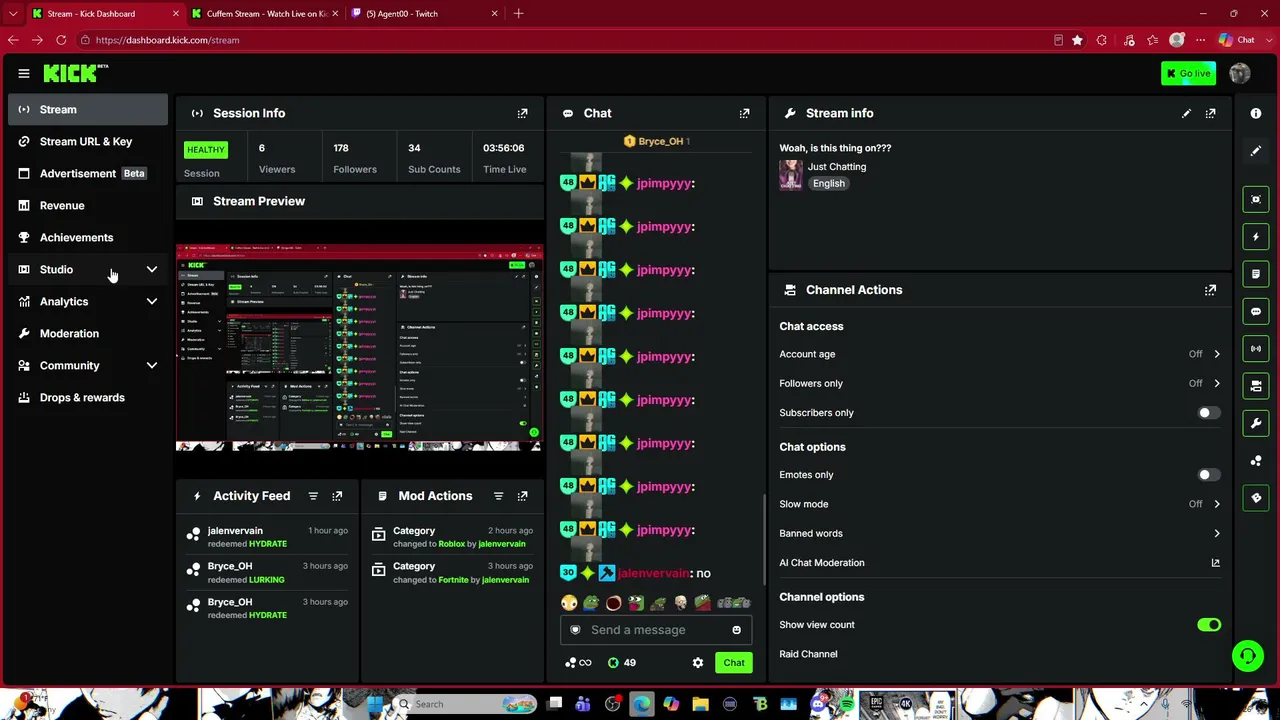This screenshot has width=1280, height=720.
Task: Open Bryce_OH pinned name in chat
Action: tap(660, 142)
